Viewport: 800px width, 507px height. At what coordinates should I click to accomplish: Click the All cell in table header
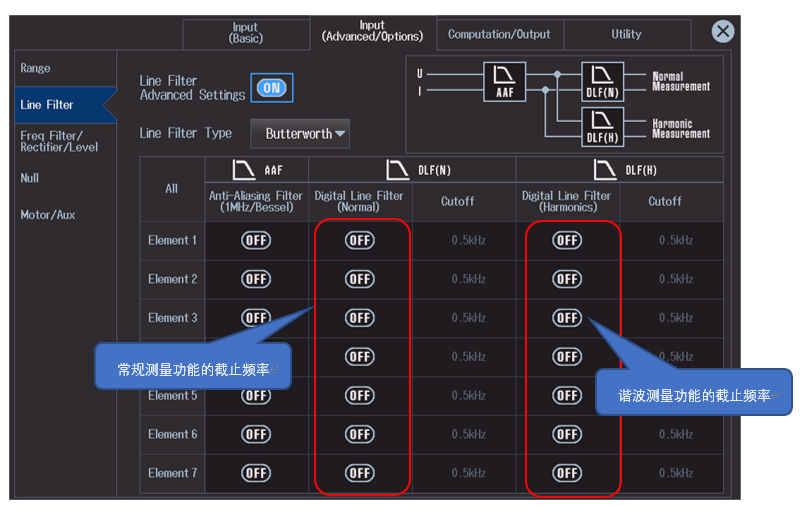(172, 188)
